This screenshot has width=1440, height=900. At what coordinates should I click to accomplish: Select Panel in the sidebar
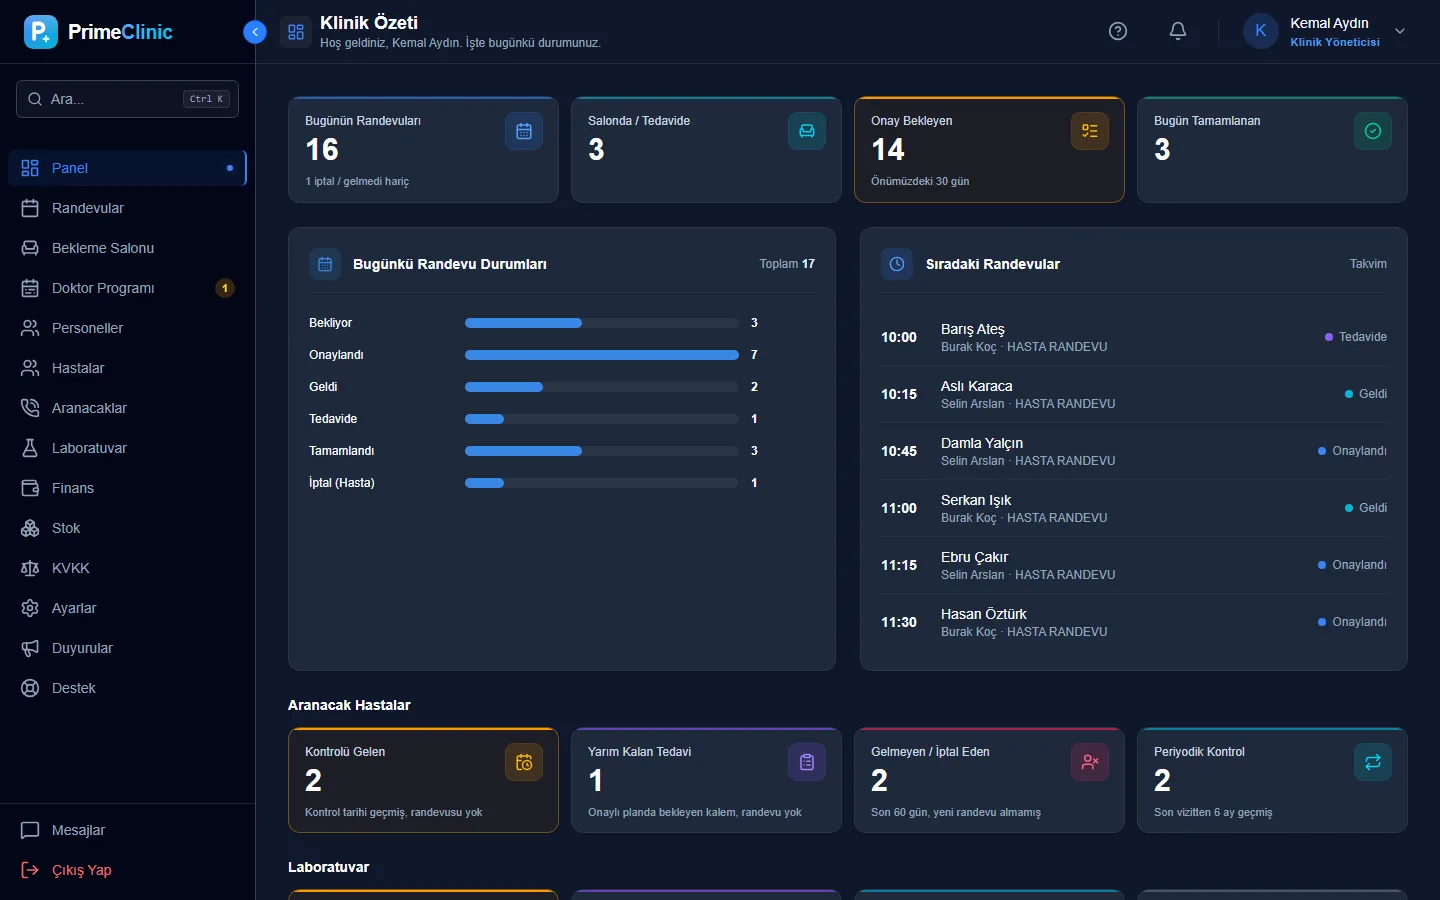pos(127,168)
